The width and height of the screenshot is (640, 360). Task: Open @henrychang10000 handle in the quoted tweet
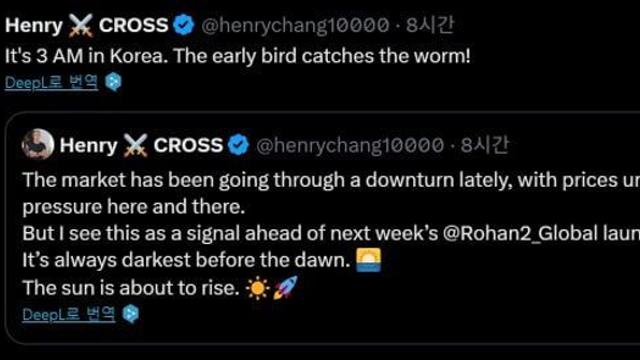point(350,145)
